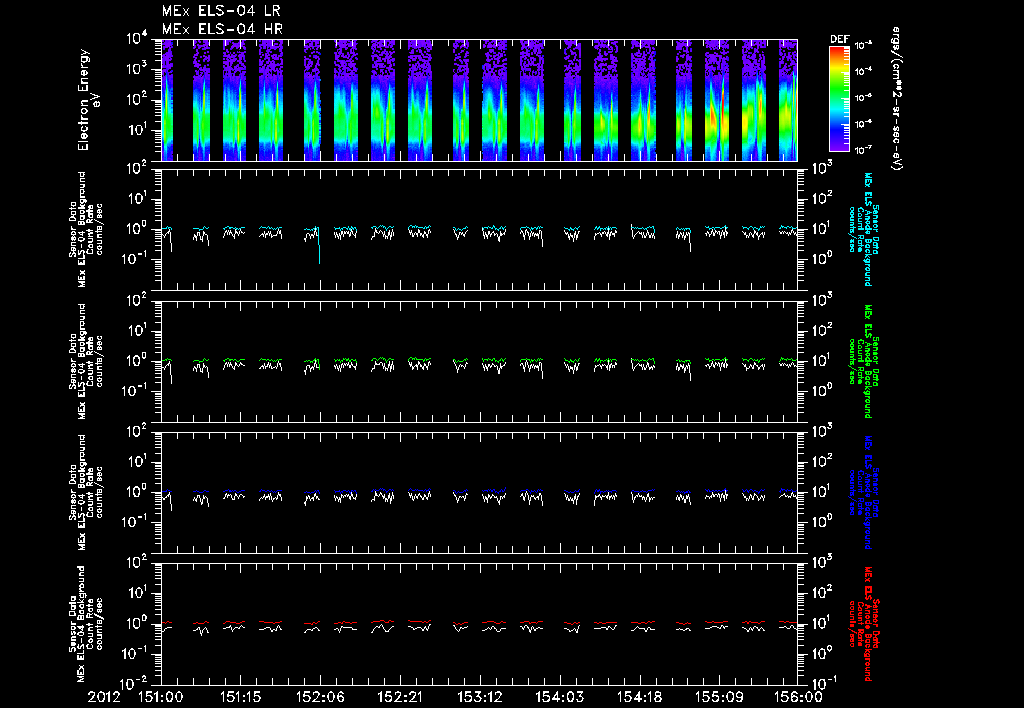Select the '156:00' time axis label

coord(799,697)
